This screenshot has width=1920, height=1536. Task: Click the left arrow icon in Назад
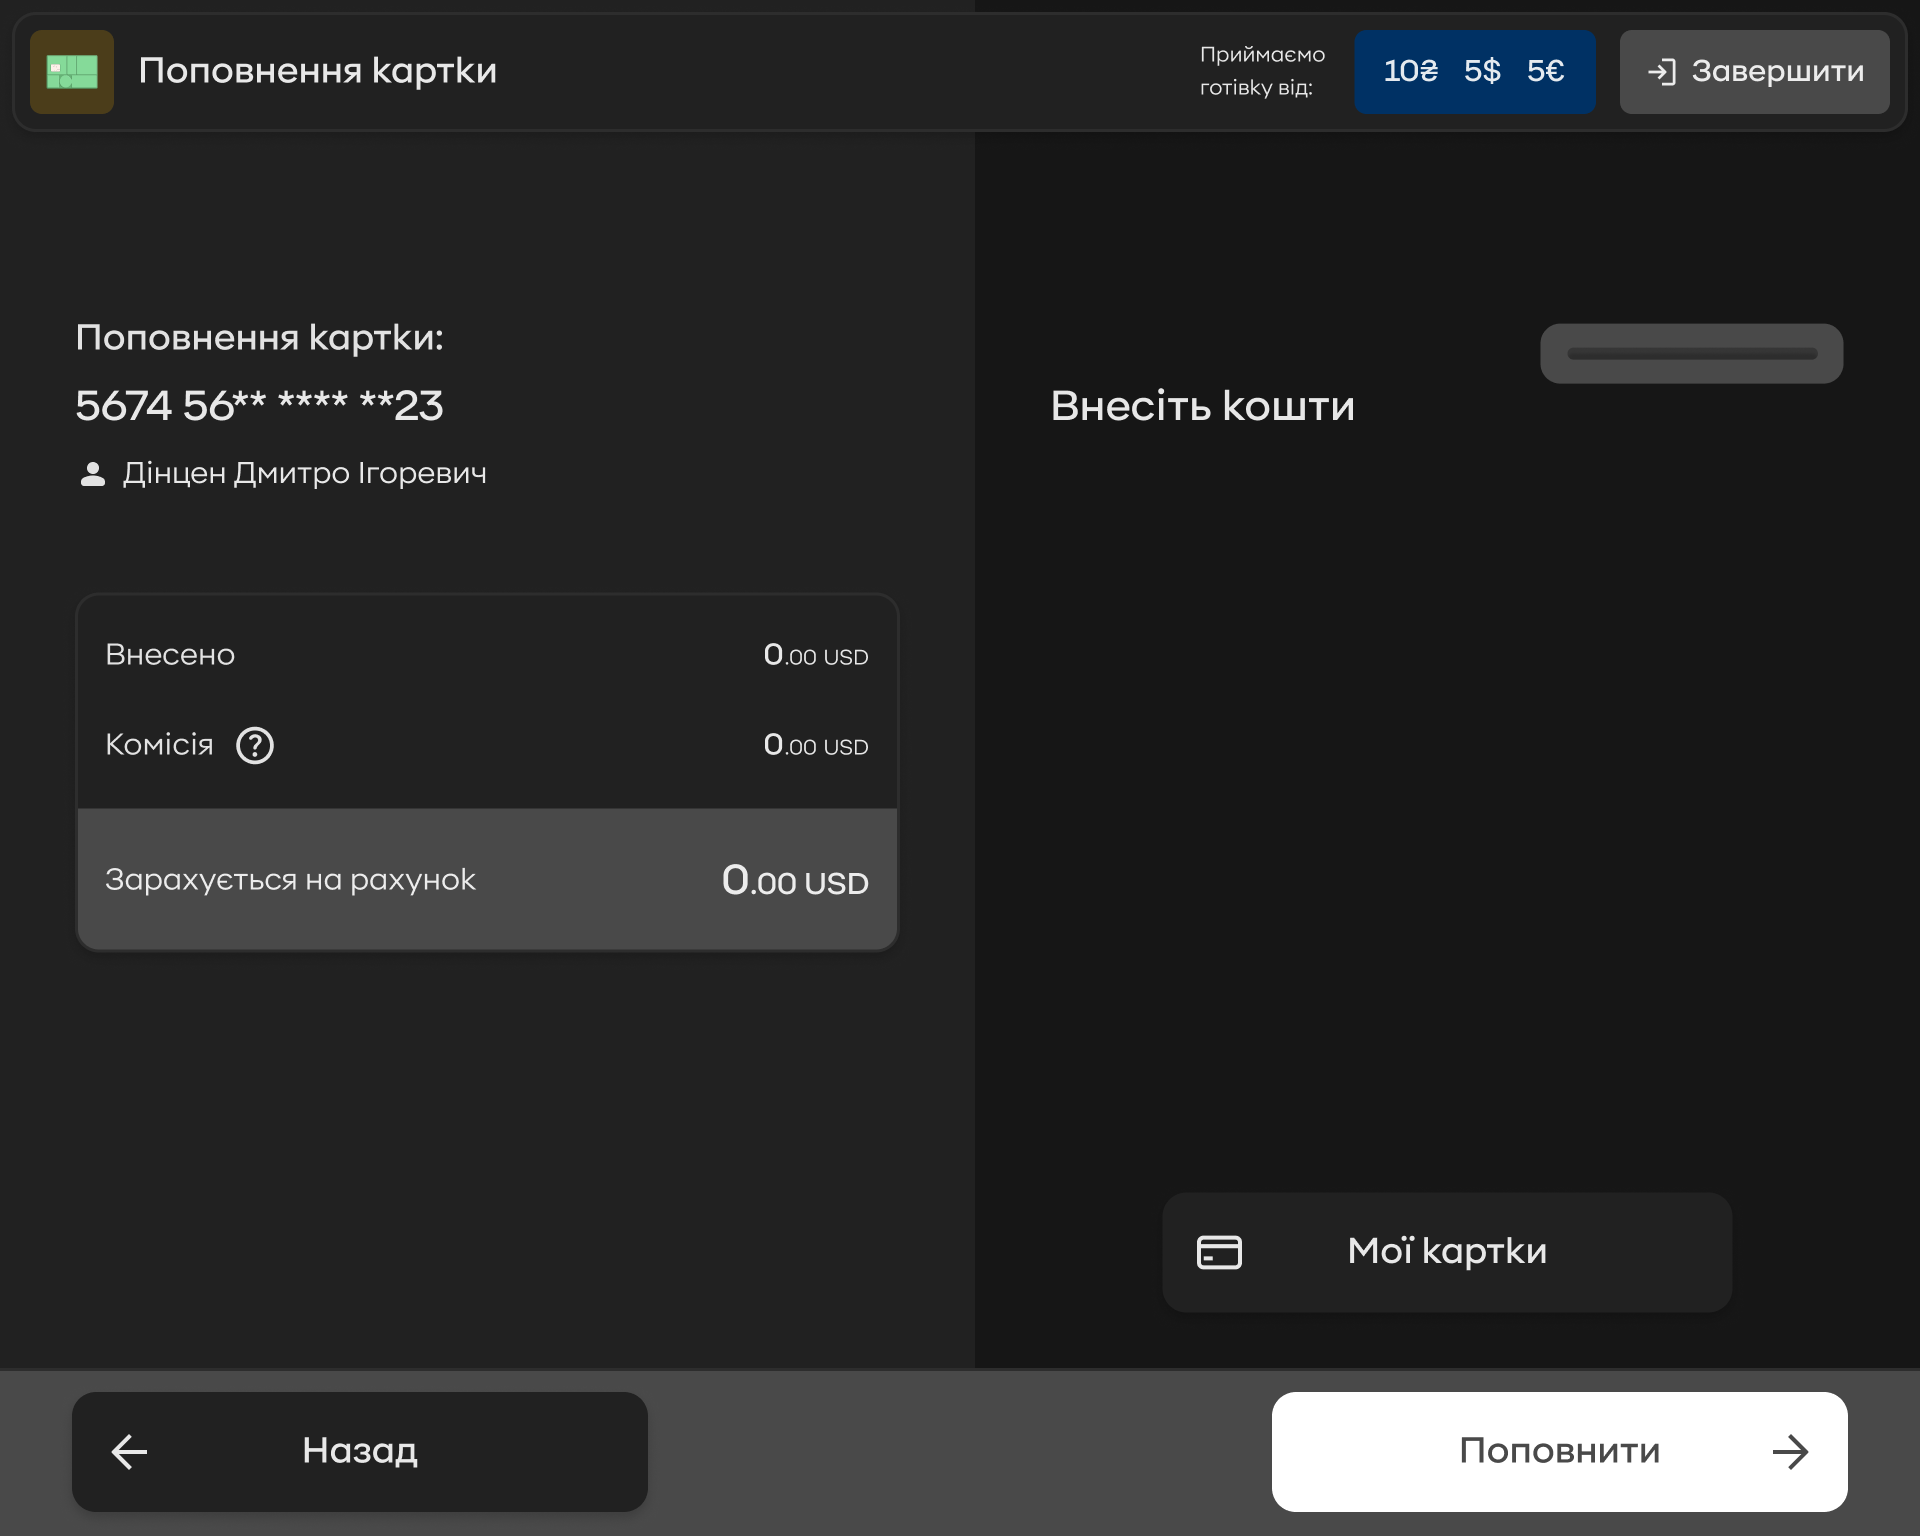click(129, 1452)
